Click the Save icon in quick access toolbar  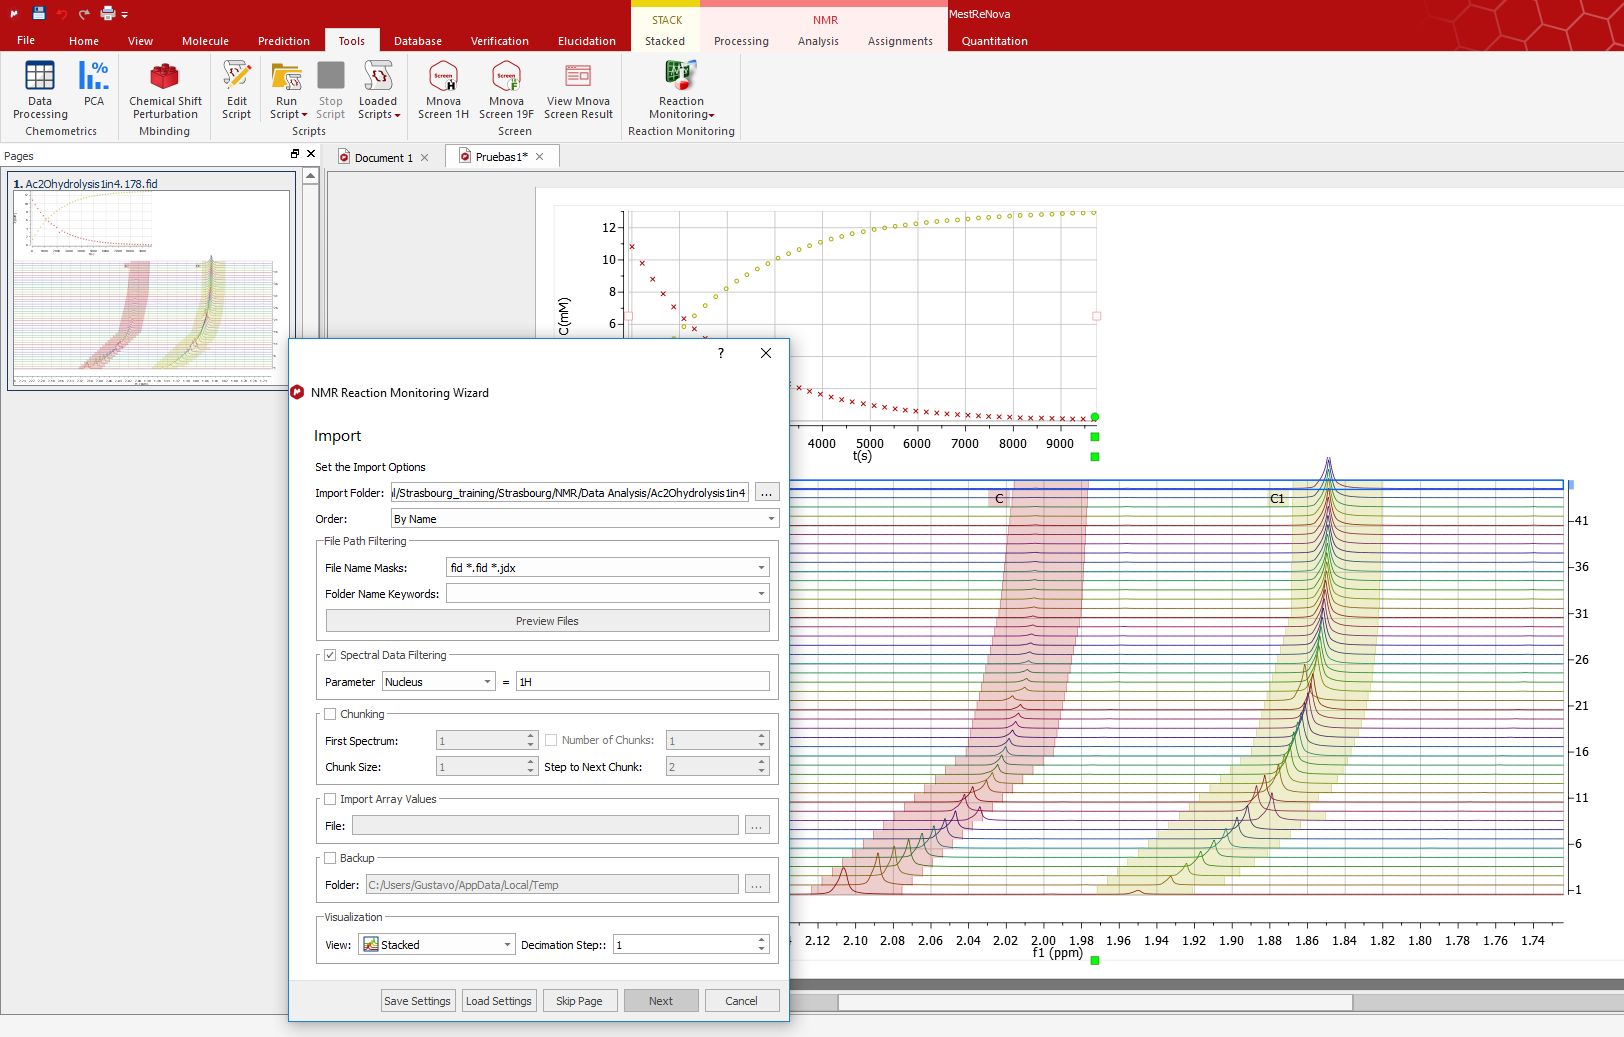[38, 13]
